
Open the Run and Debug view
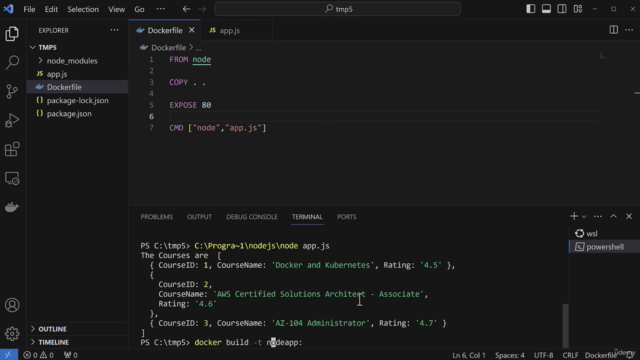point(12,120)
